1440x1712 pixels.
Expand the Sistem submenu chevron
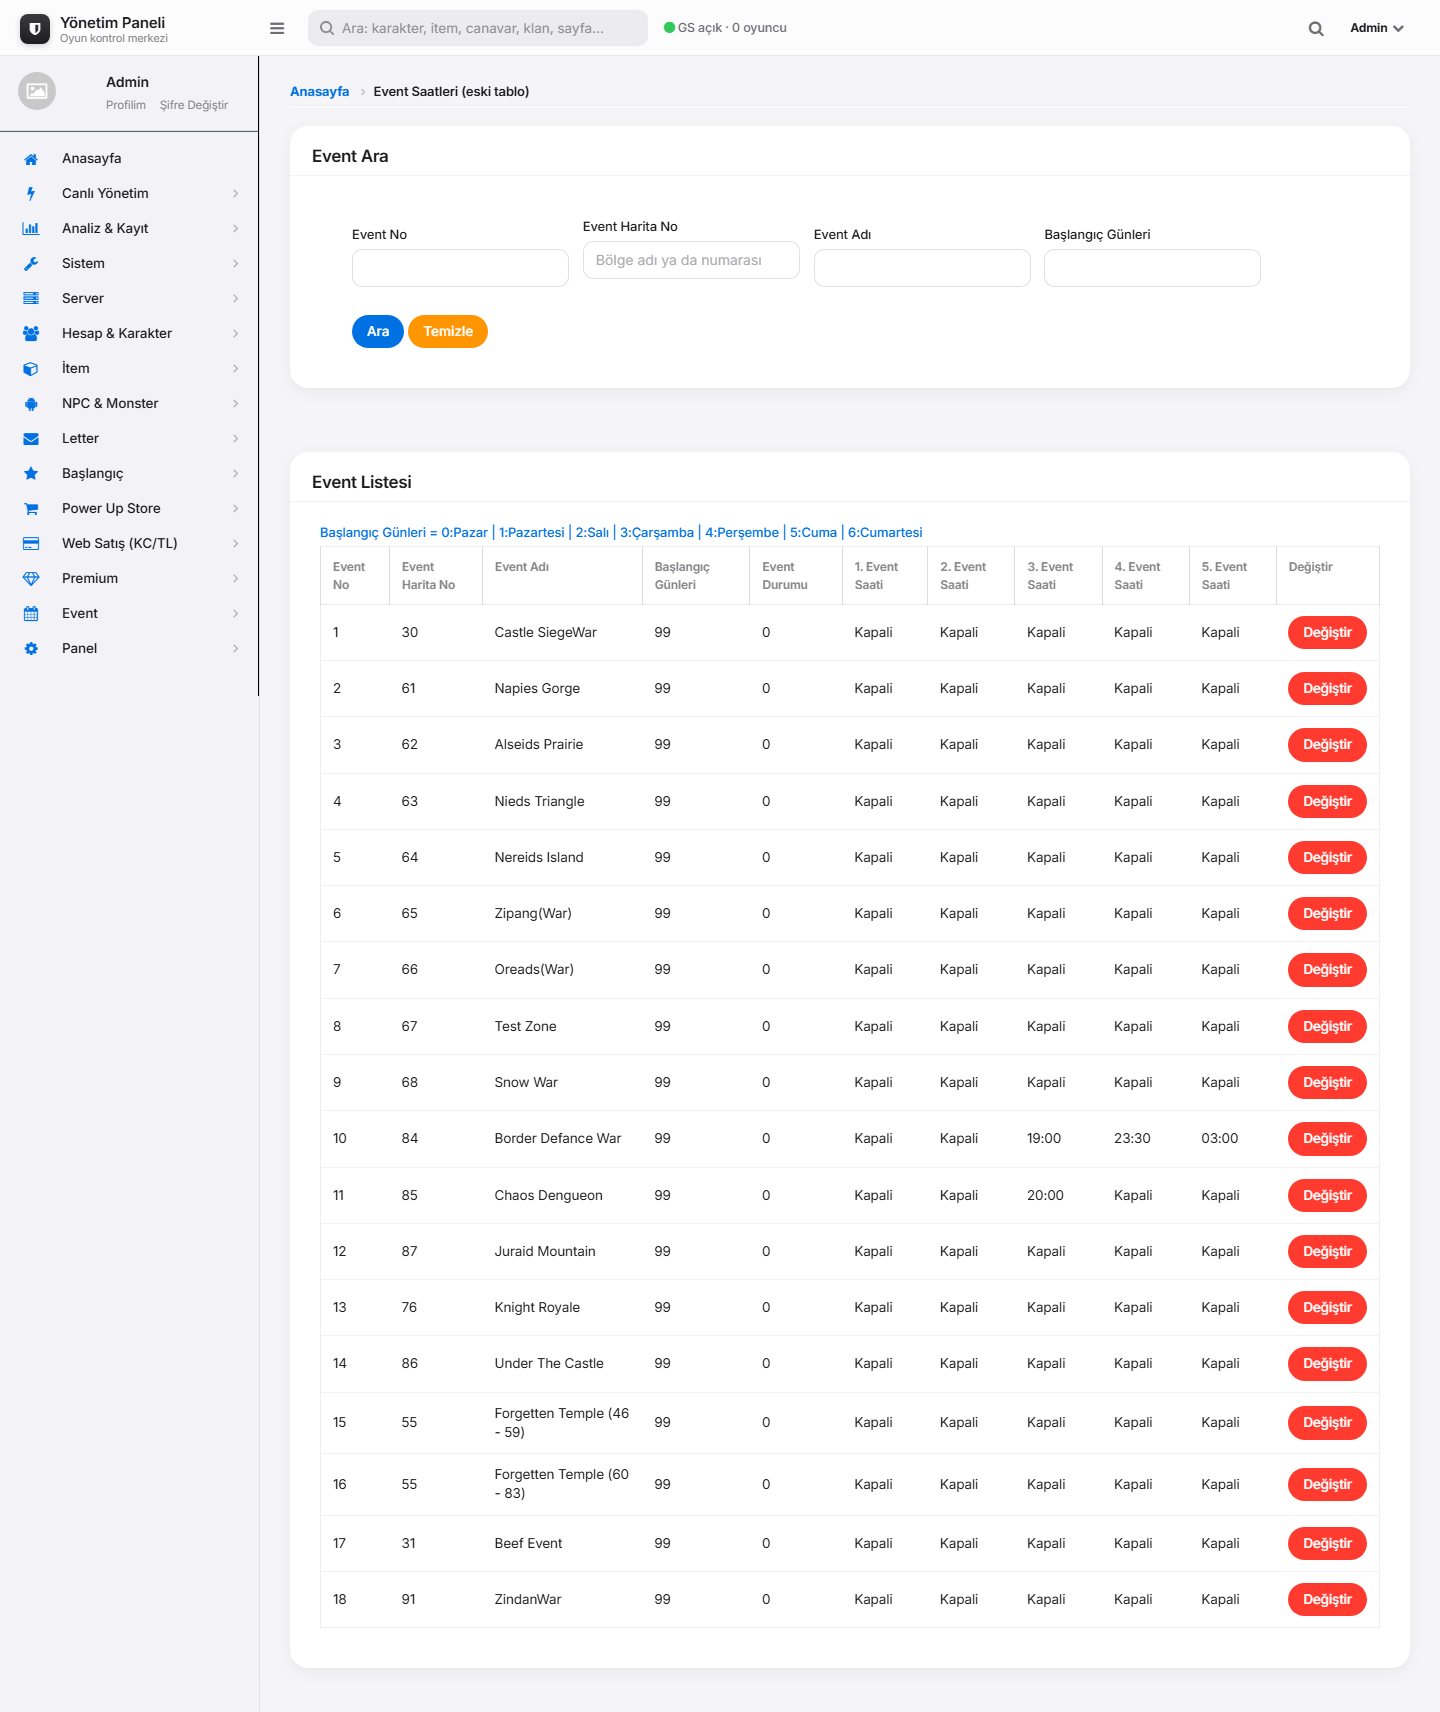[235, 264]
